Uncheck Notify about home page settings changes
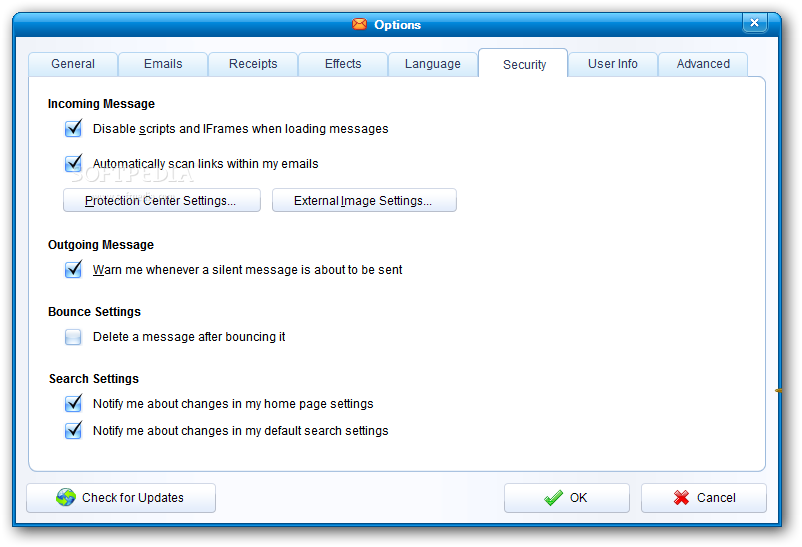The height and width of the screenshot is (547, 802). pos(73,403)
